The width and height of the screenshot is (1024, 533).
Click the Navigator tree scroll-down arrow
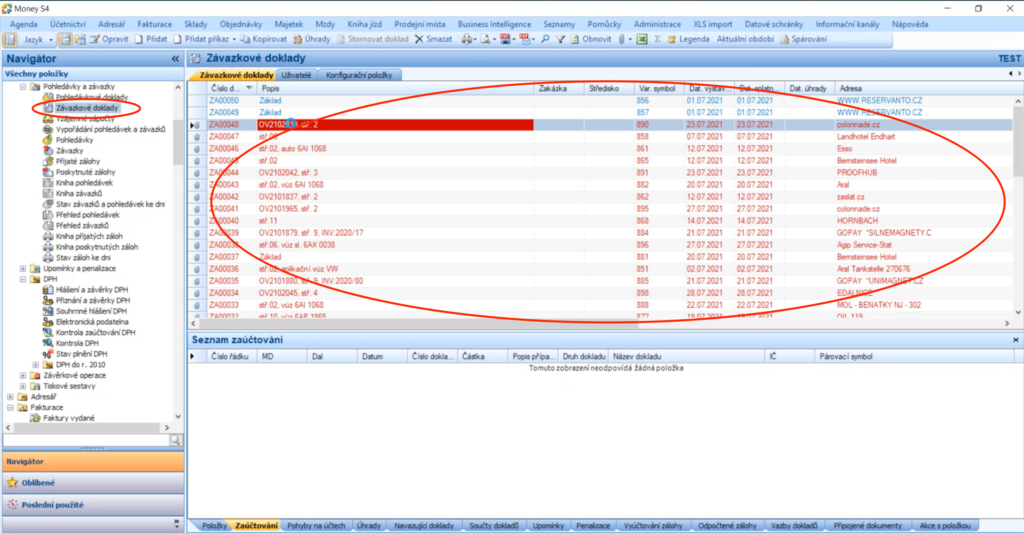click(x=178, y=417)
